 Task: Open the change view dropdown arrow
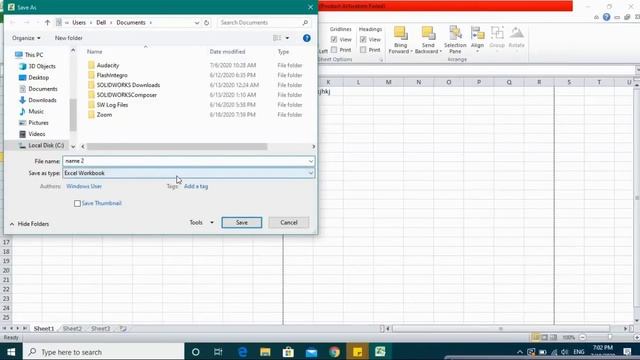pos(287,38)
